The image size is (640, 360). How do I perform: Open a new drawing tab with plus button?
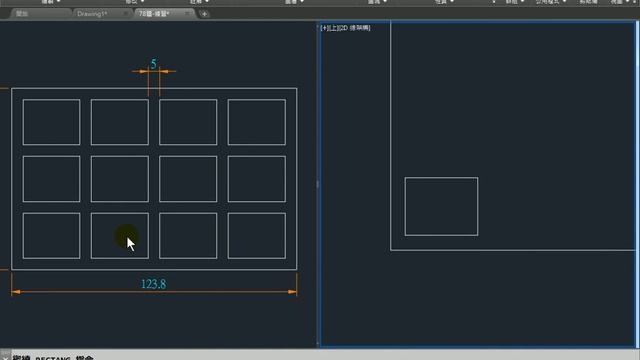pyautogui.click(x=204, y=14)
